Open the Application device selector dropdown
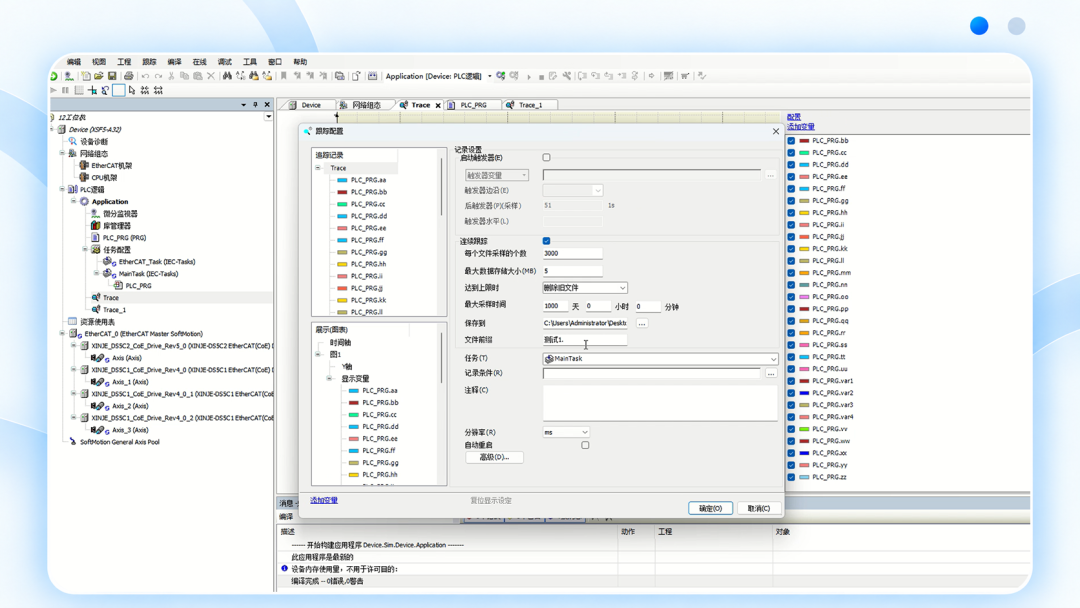The image size is (1080, 608). [x=490, y=76]
